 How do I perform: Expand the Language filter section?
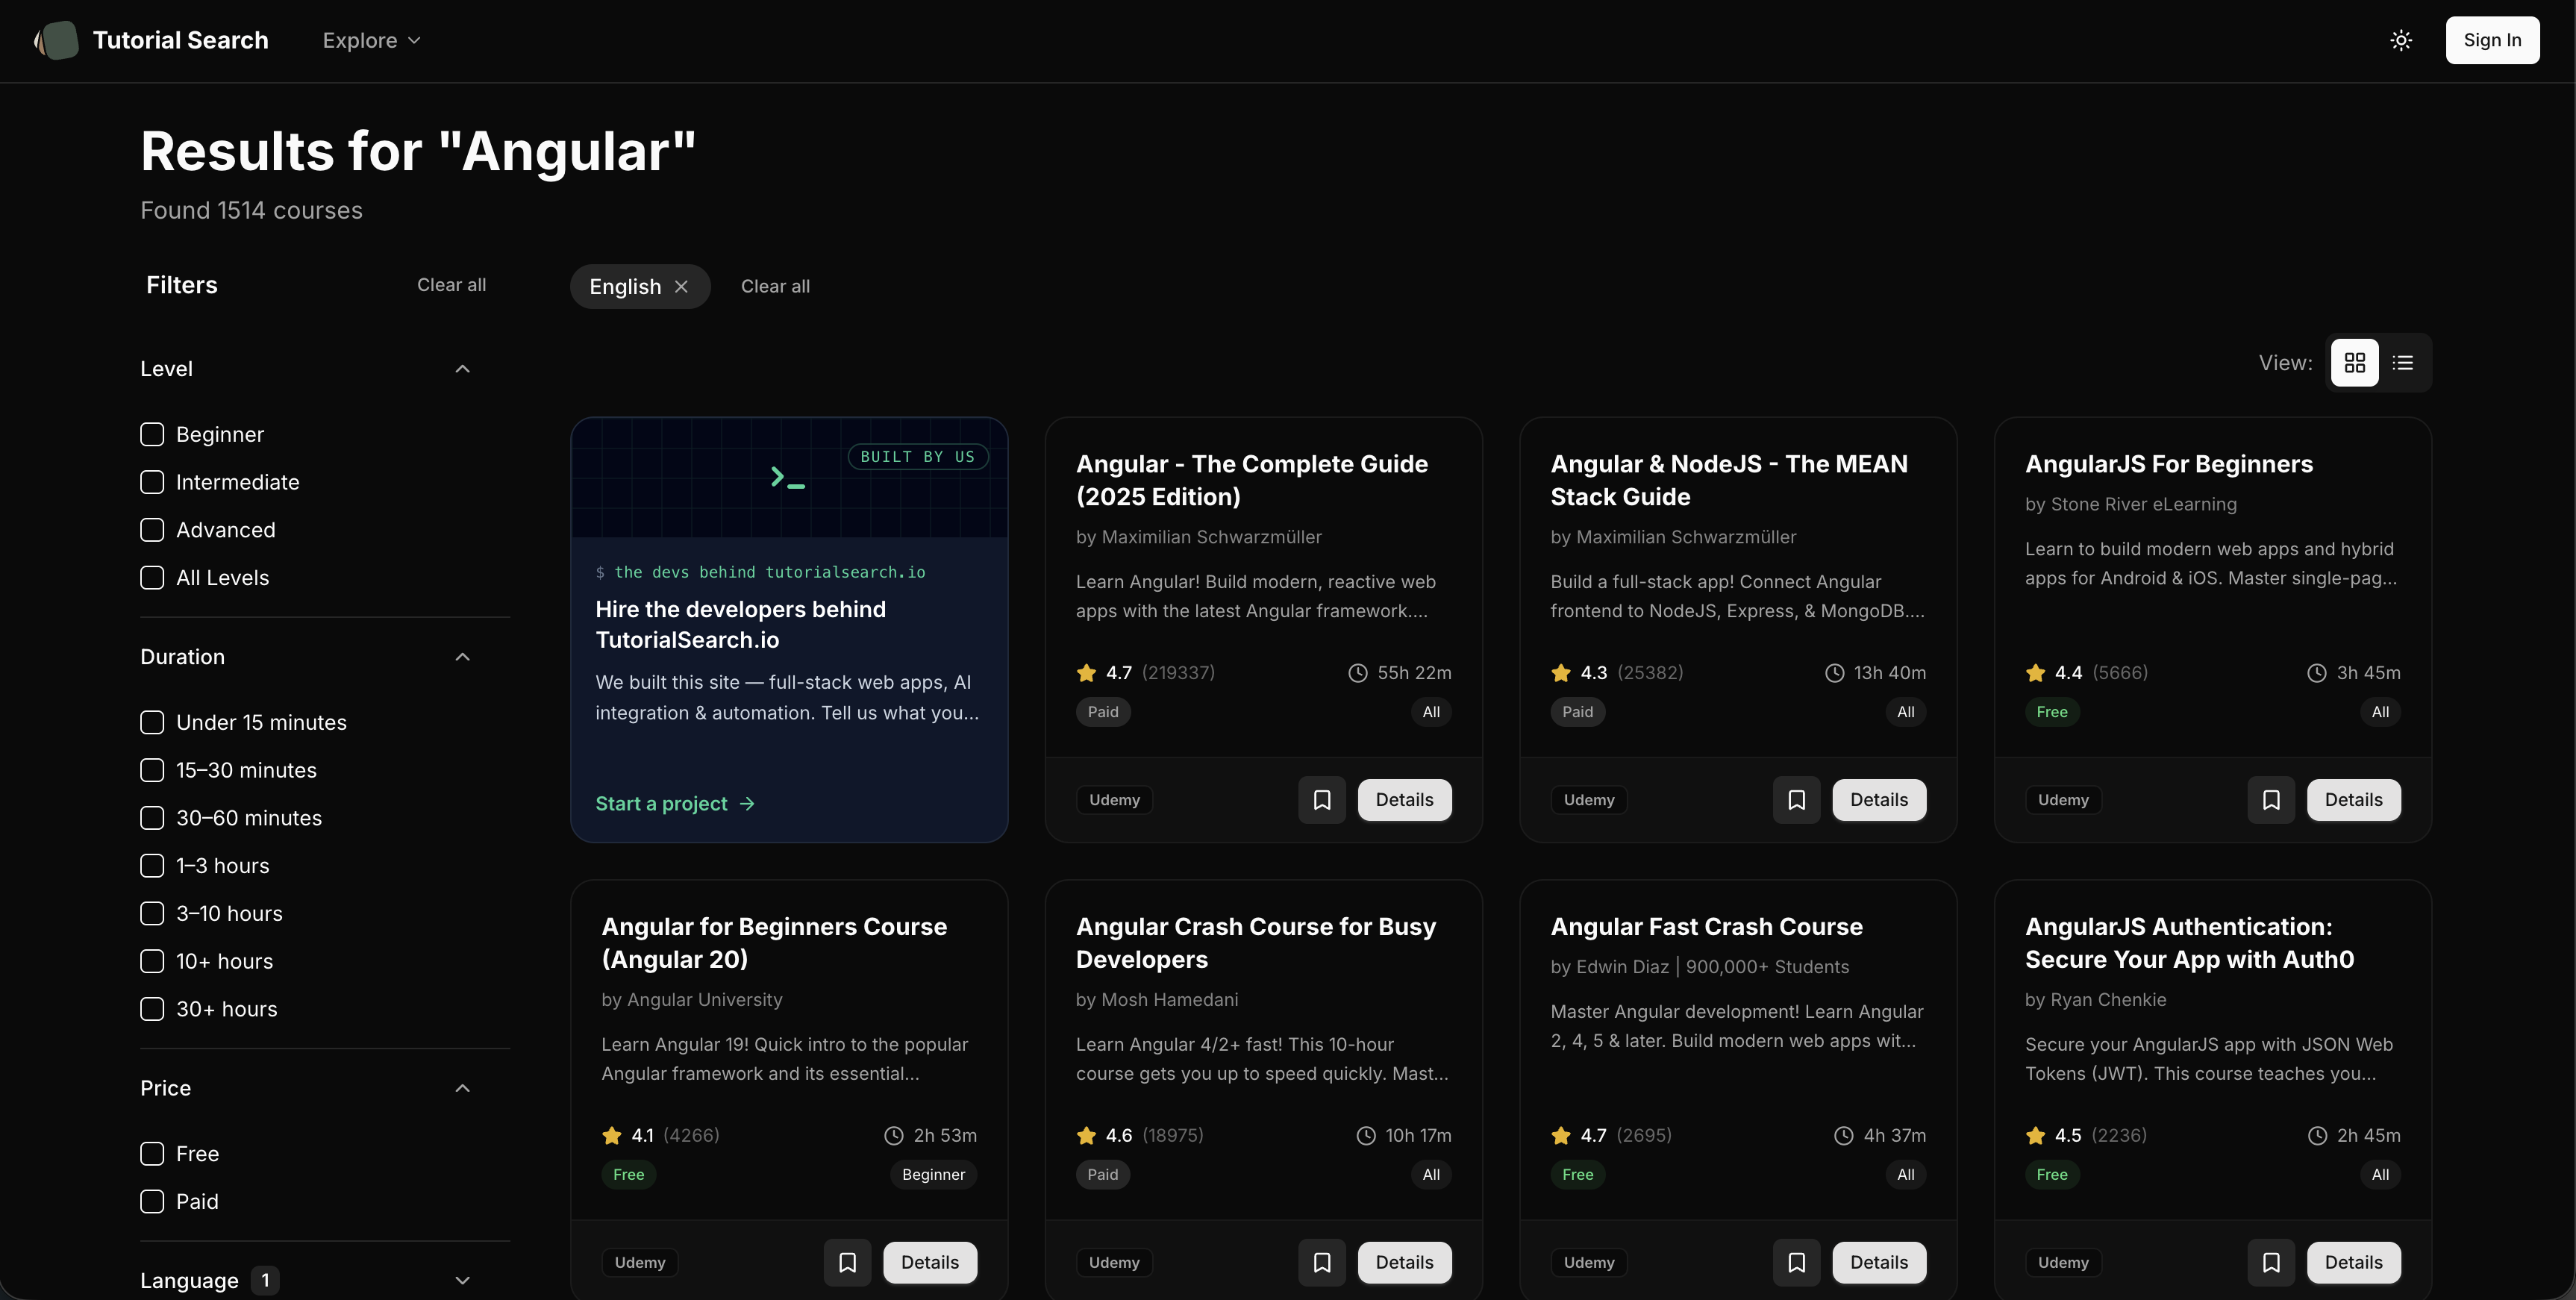point(462,1281)
